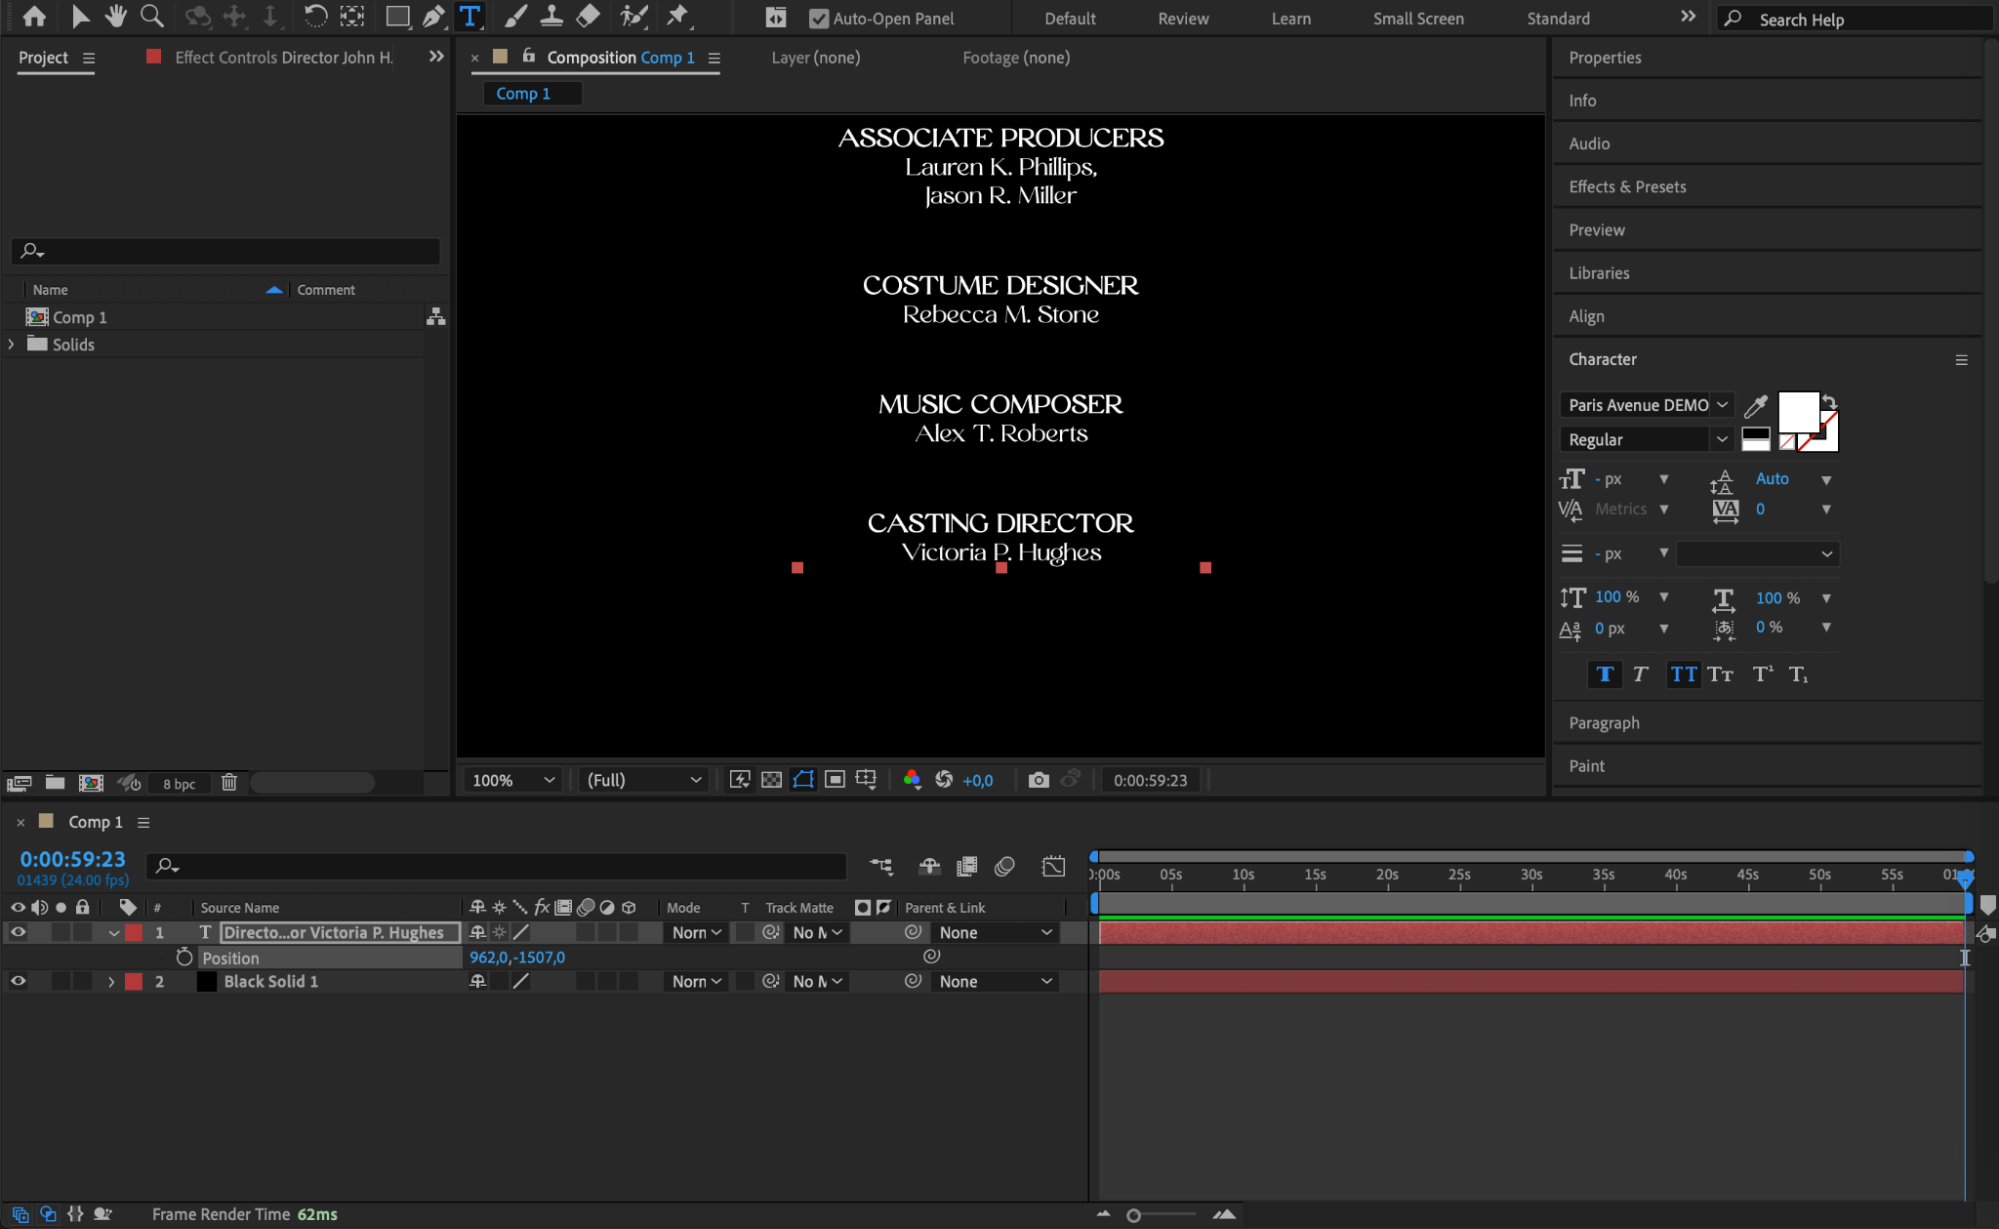Open the 100% magnification dropdown
1999x1229 pixels.
(x=513, y=780)
